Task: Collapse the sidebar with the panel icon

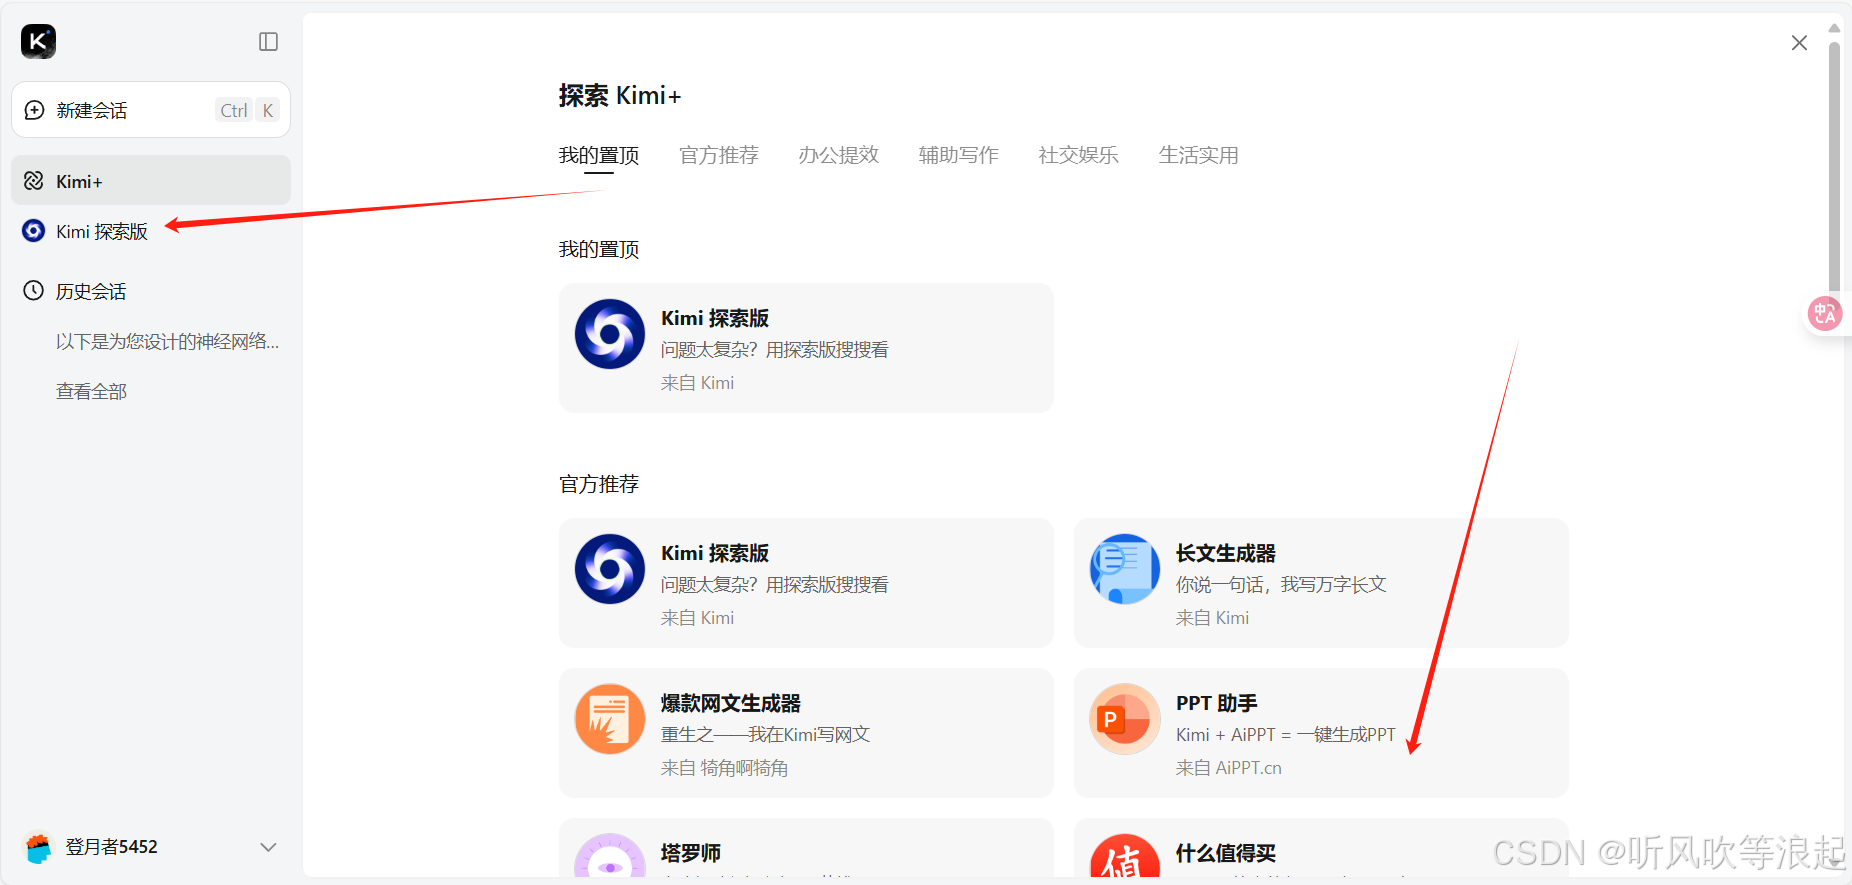Action: click(268, 41)
